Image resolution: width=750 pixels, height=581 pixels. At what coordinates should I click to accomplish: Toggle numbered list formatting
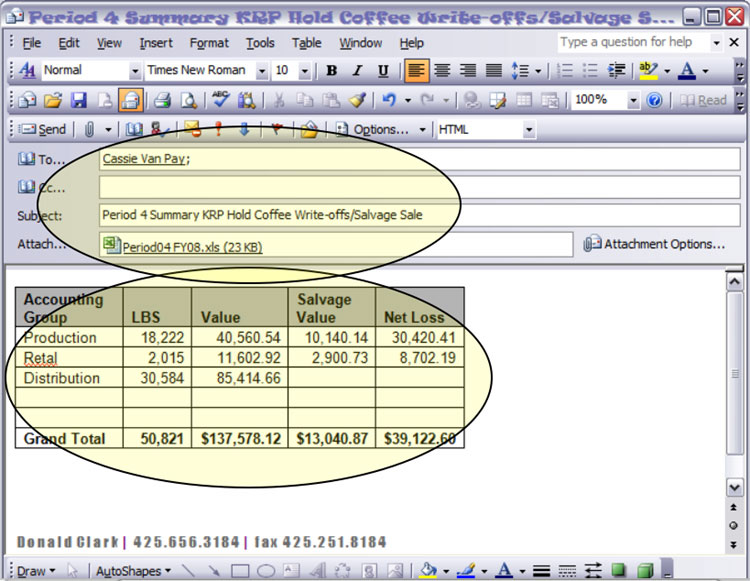(x=565, y=71)
